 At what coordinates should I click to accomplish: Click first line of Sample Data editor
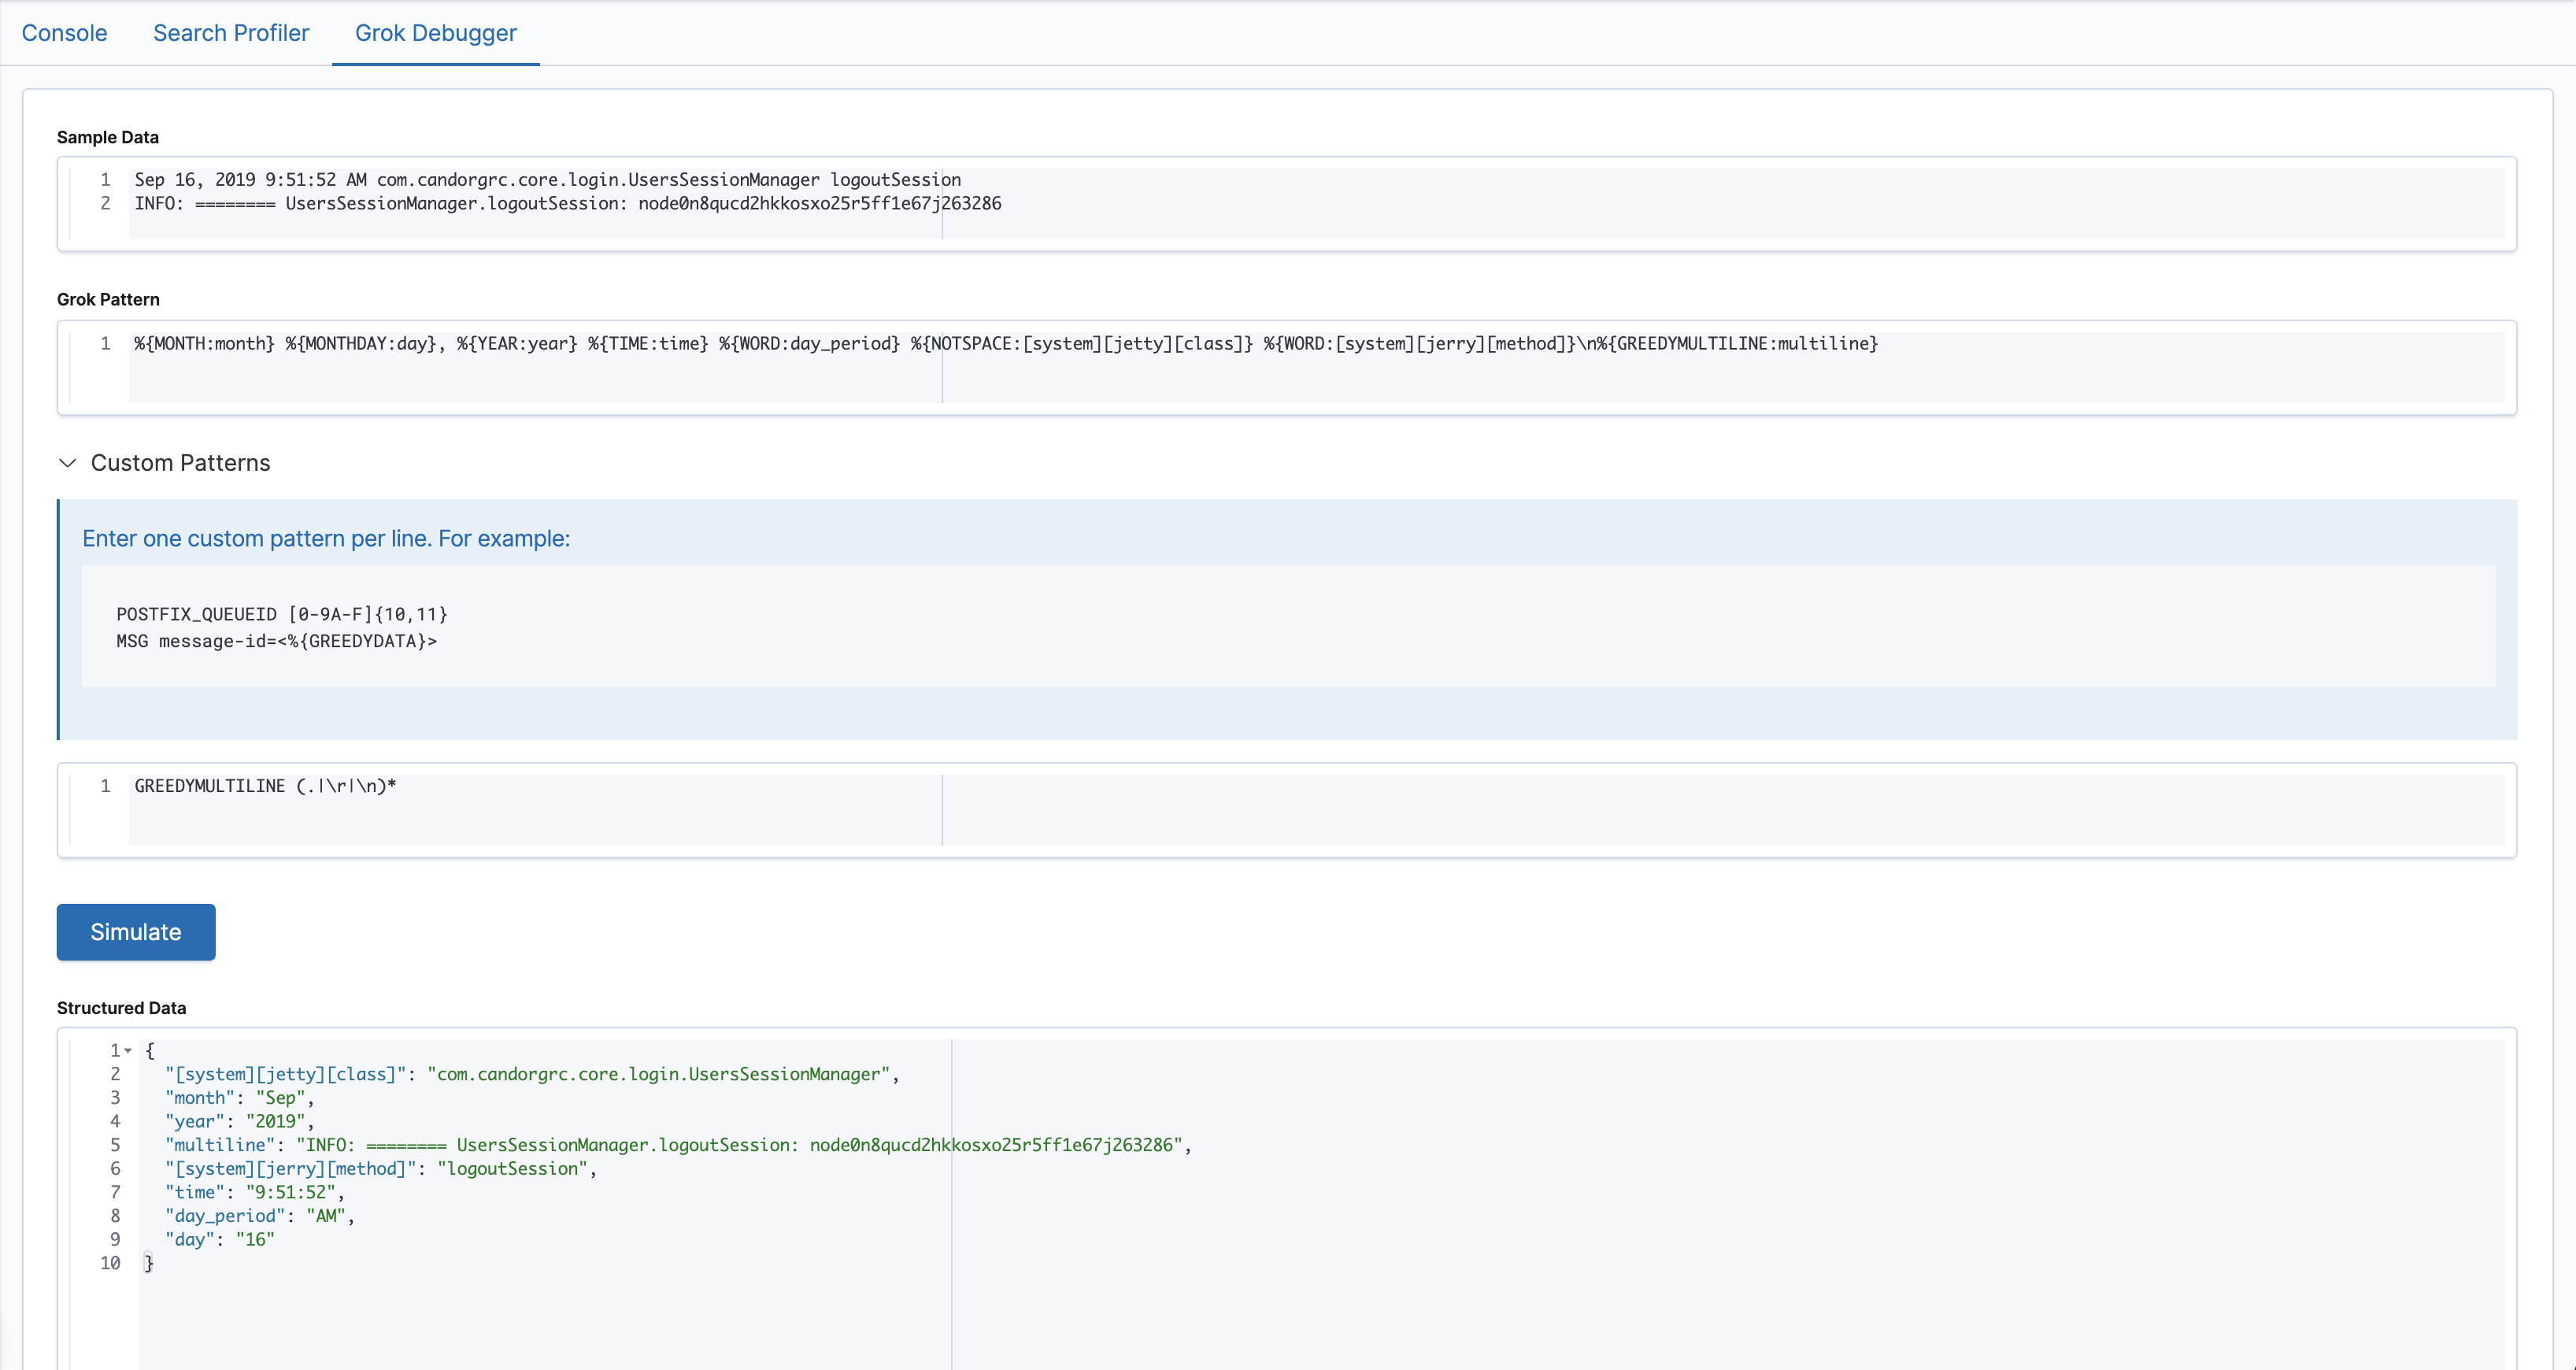tap(547, 180)
